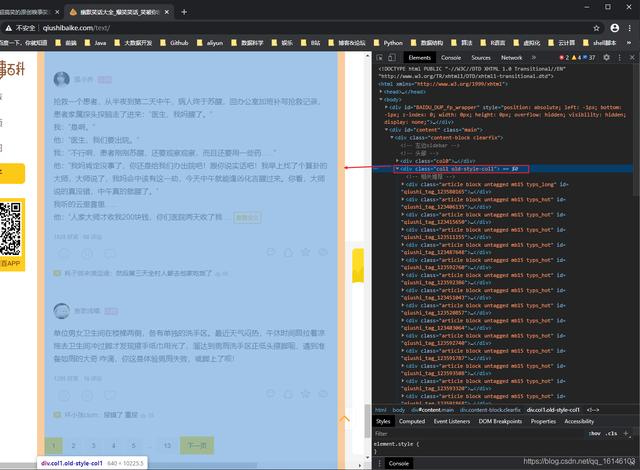The image size is (640, 470).
Task: Open the Chrome three-dot menu
Action: (x=629, y=28)
